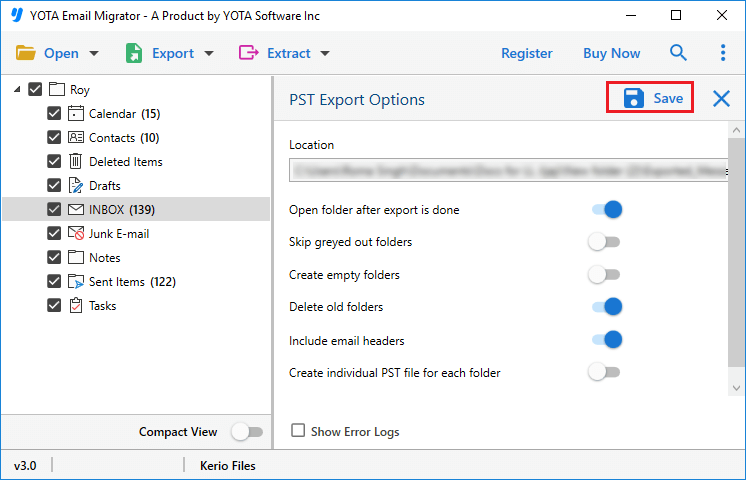Click the Tasks clipboard icon
The height and width of the screenshot is (480, 746).
point(76,305)
